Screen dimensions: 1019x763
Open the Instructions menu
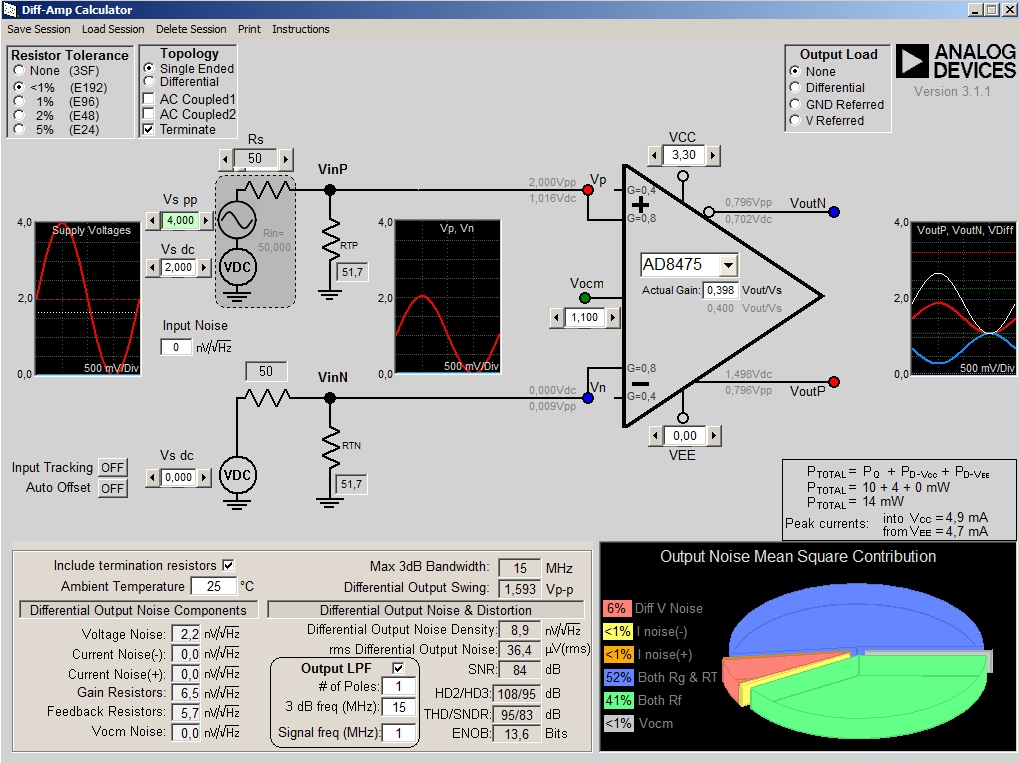(300, 29)
